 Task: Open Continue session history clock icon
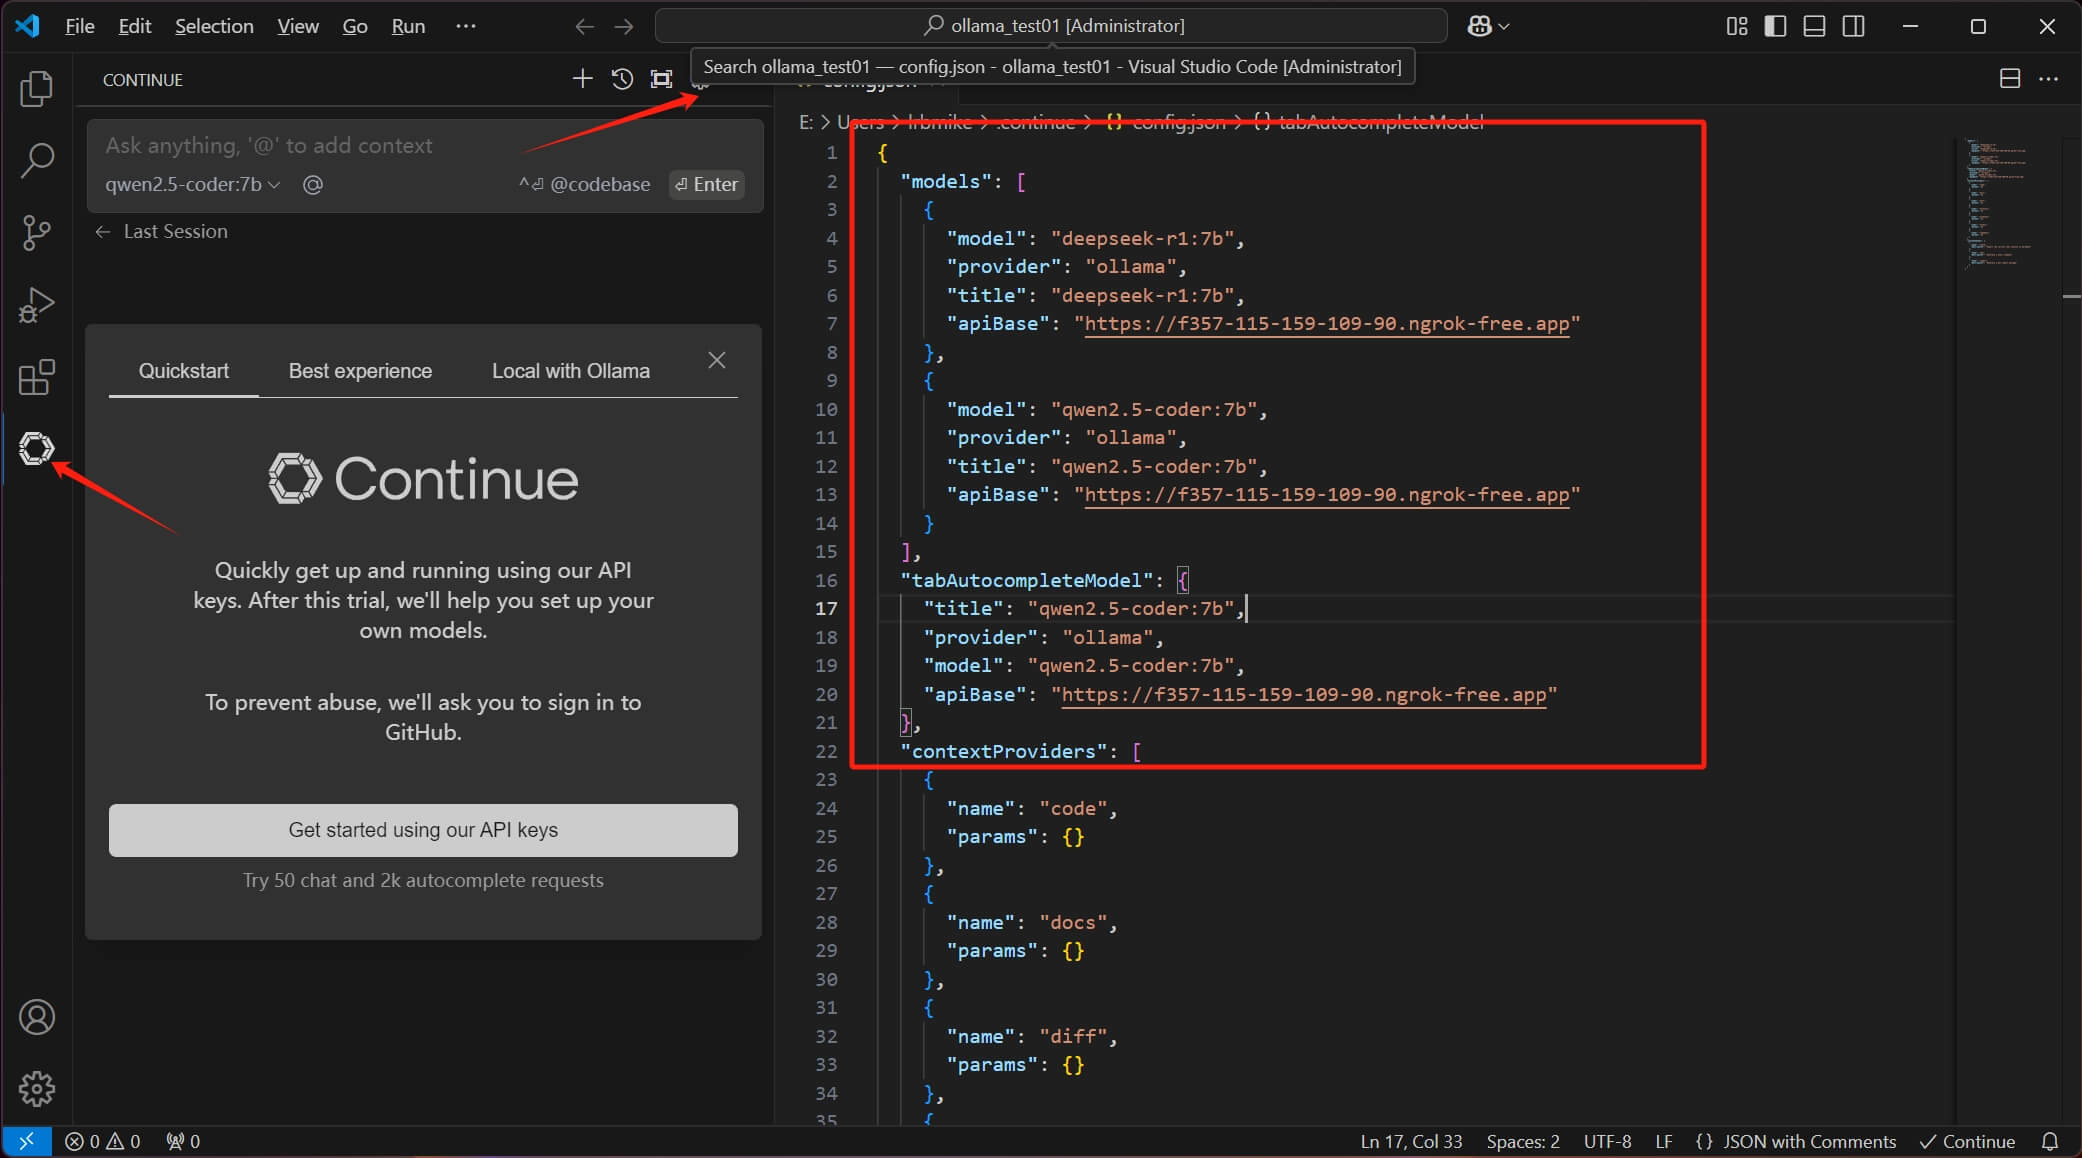tap(622, 79)
